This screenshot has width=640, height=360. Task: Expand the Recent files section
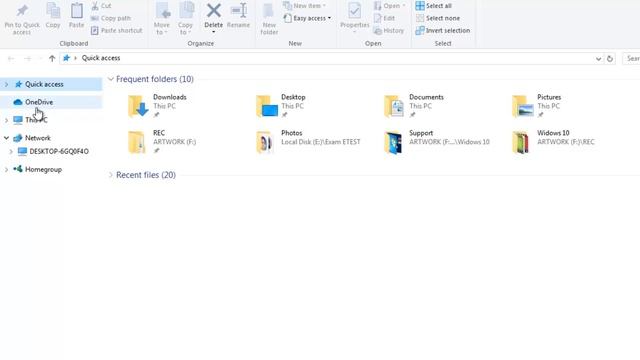111,175
